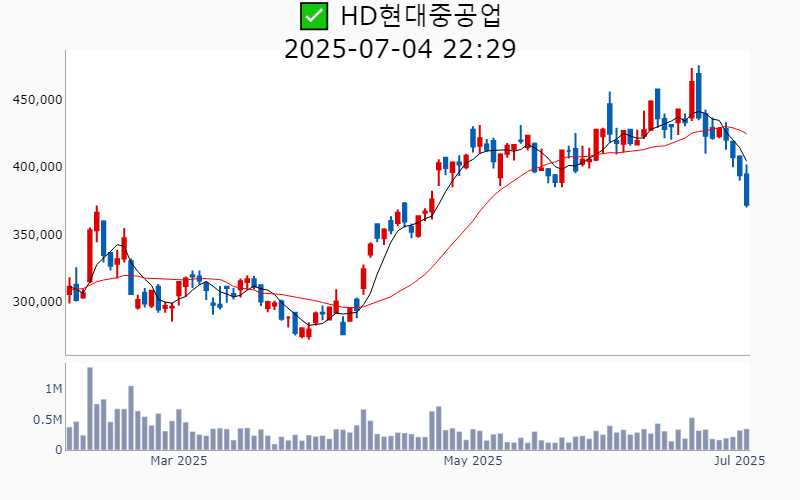Image resolution: width=800 pixels, height=500 pixels.
Task: Click the 0.5M volume axis label
Action: 47,420
